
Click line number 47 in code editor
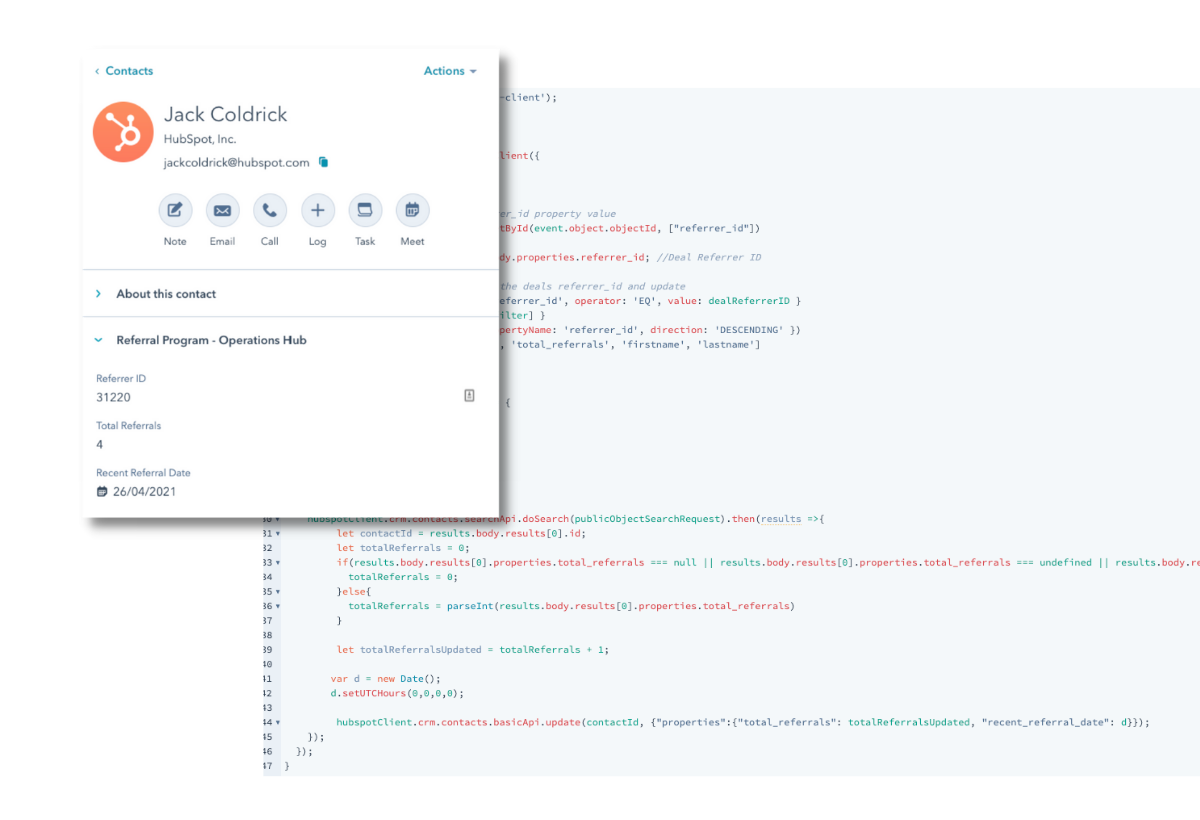pos(268,765)
